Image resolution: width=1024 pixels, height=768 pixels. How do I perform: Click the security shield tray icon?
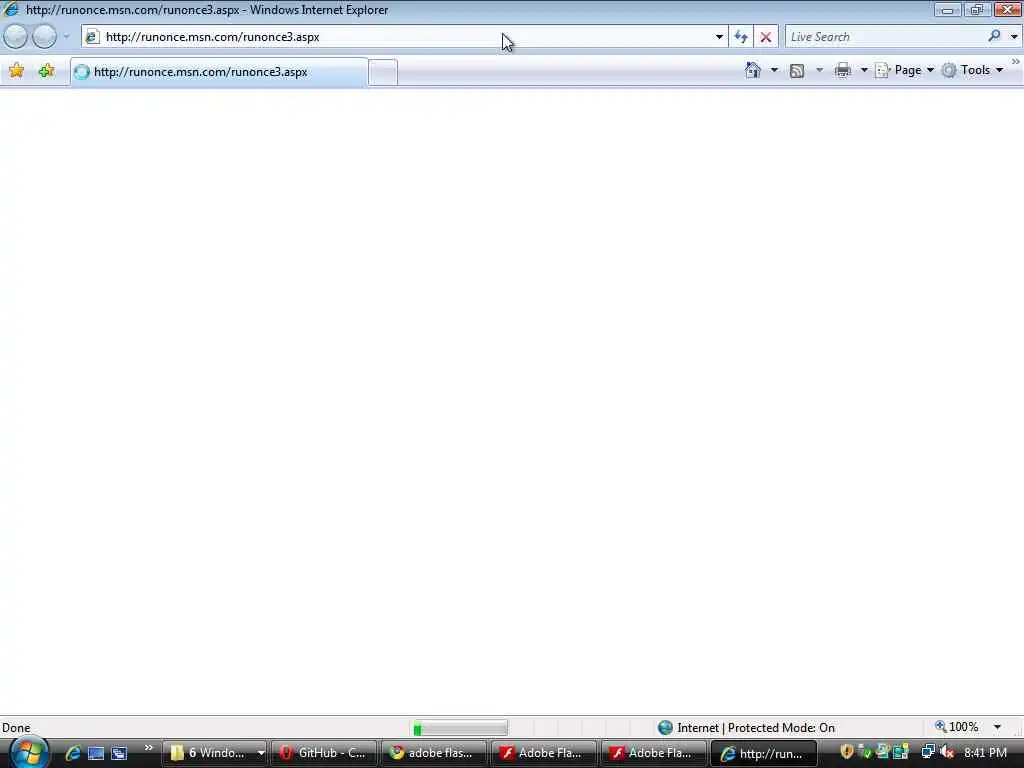[x=846, y=752]
